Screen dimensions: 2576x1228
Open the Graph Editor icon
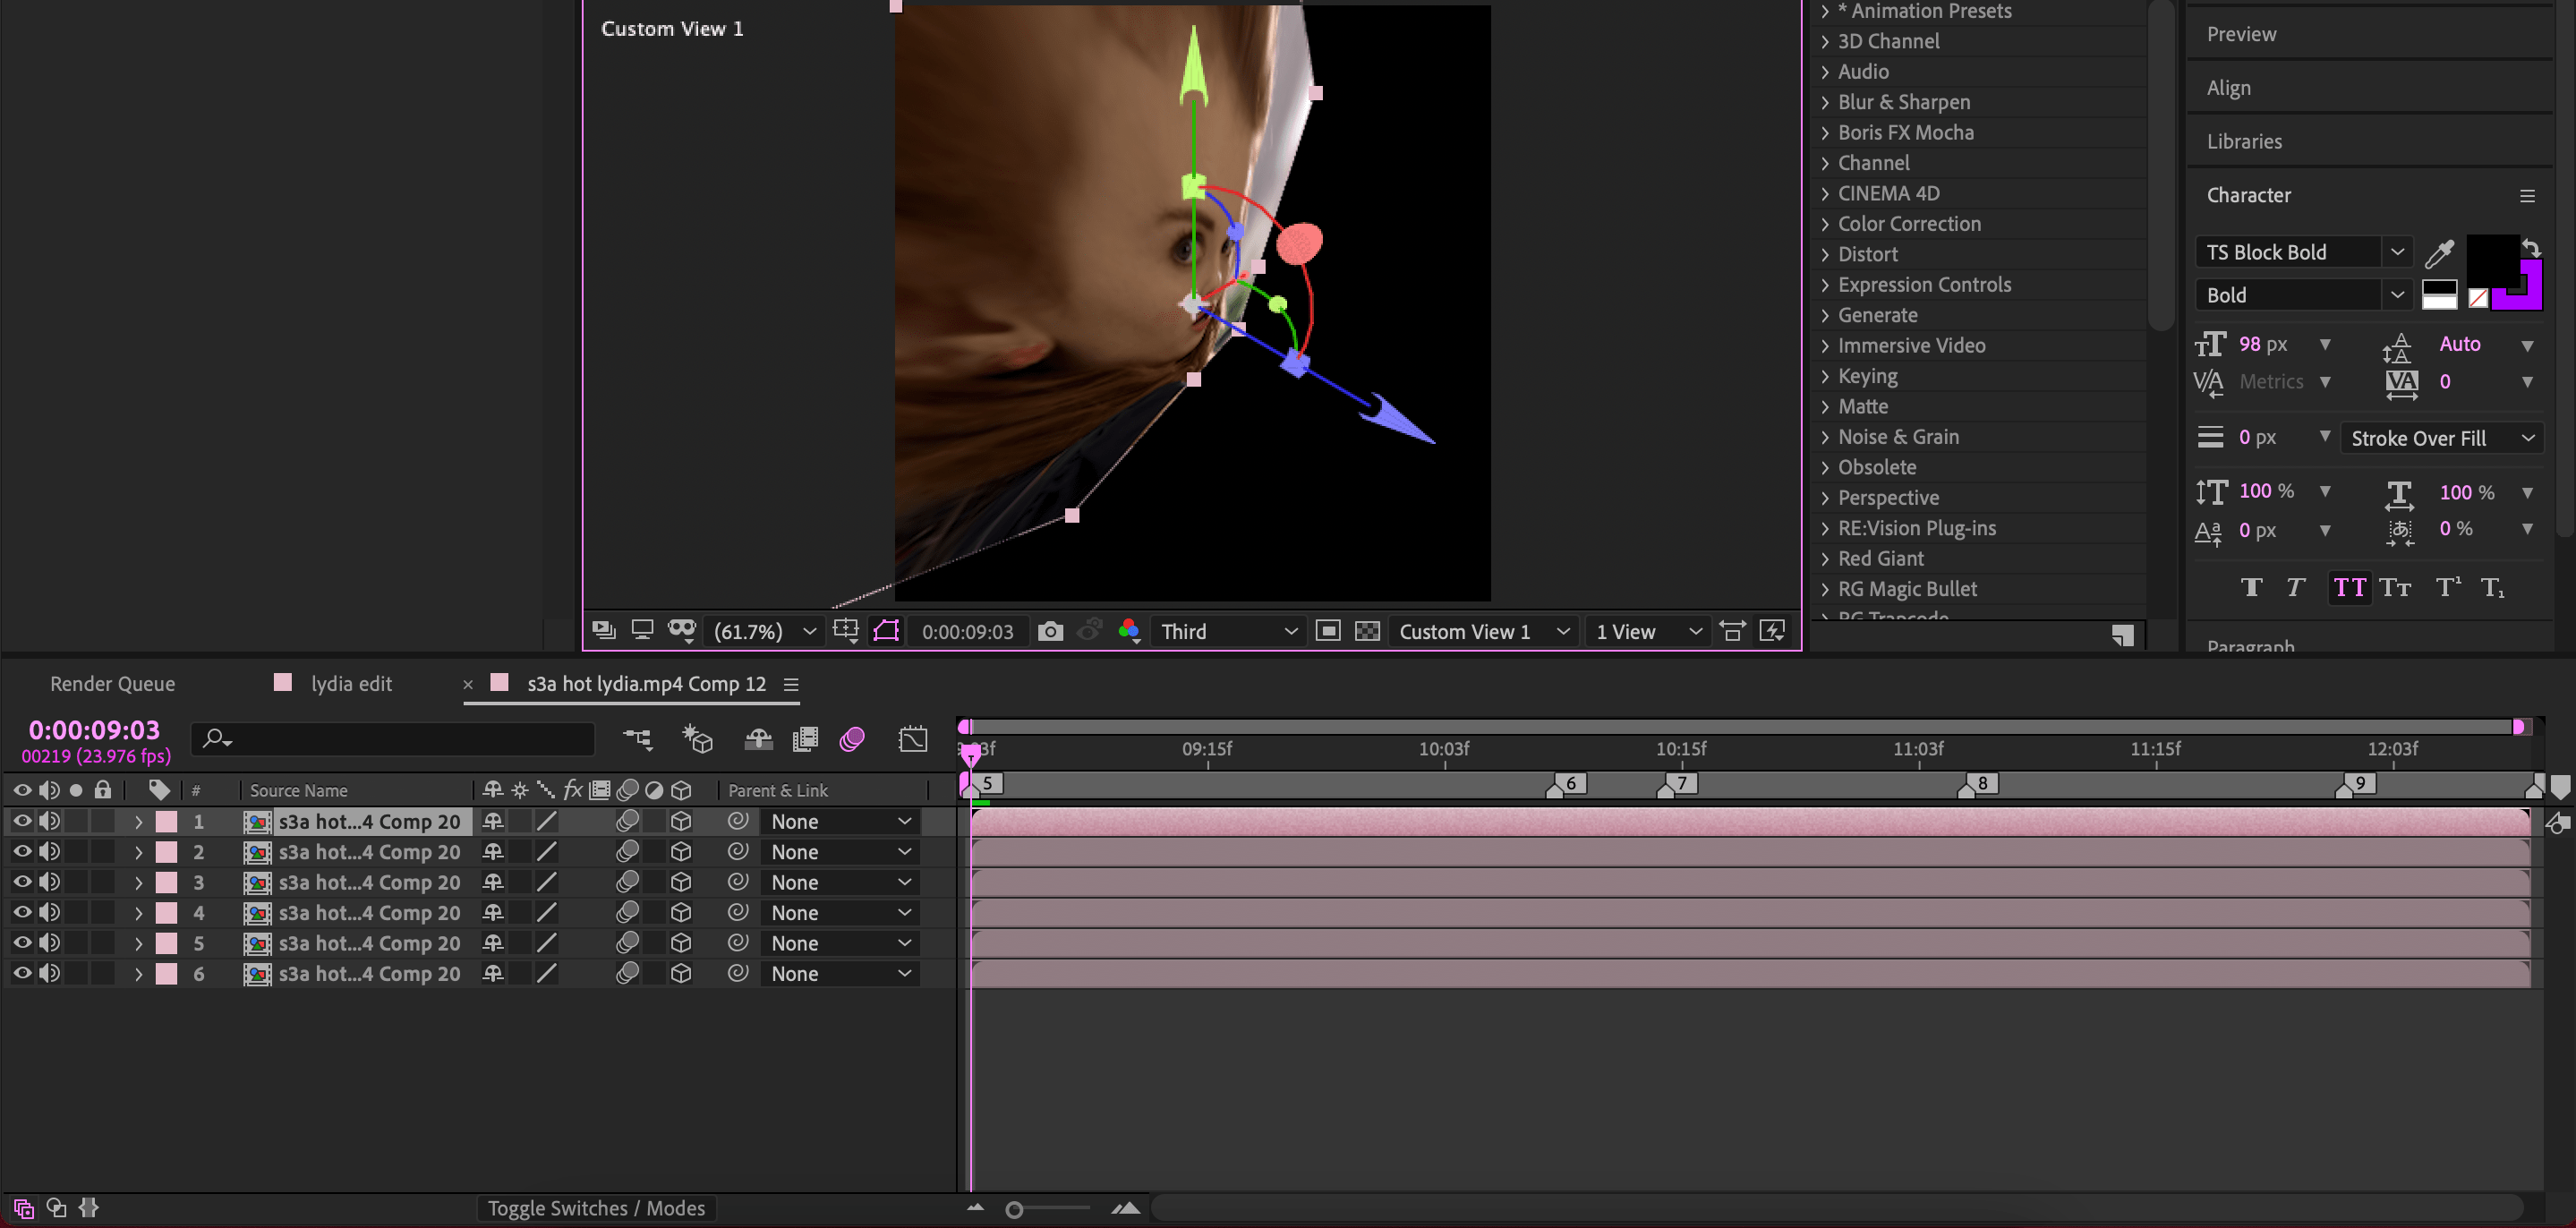912,739
